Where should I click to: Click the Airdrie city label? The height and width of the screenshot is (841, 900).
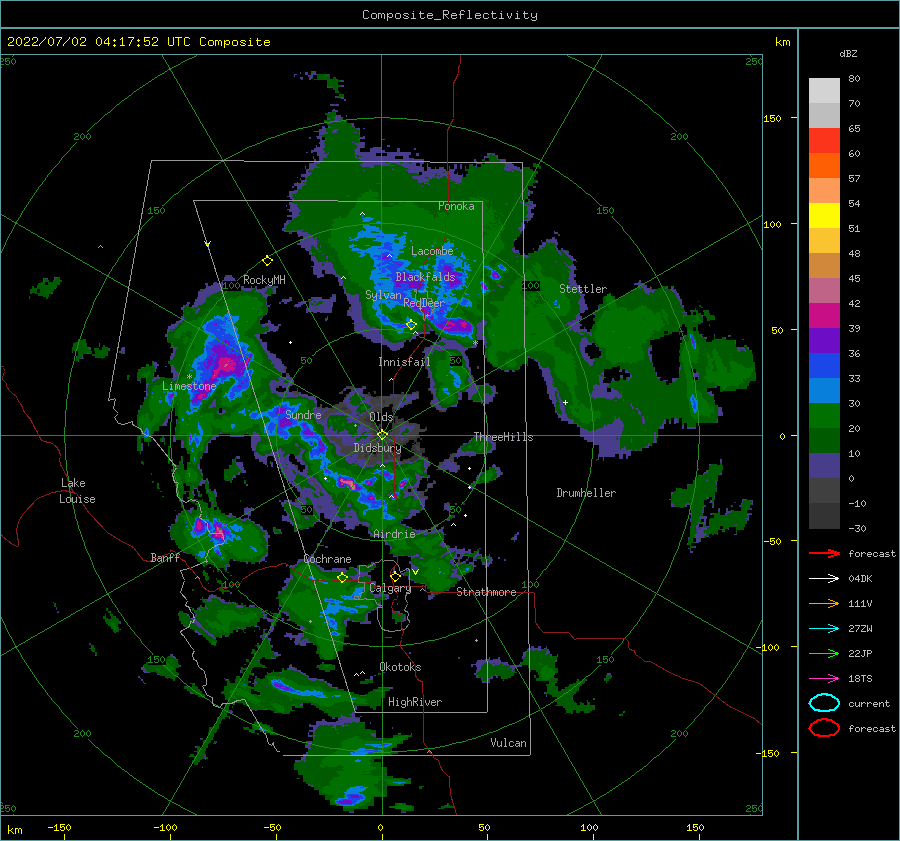tap(394, 534)
